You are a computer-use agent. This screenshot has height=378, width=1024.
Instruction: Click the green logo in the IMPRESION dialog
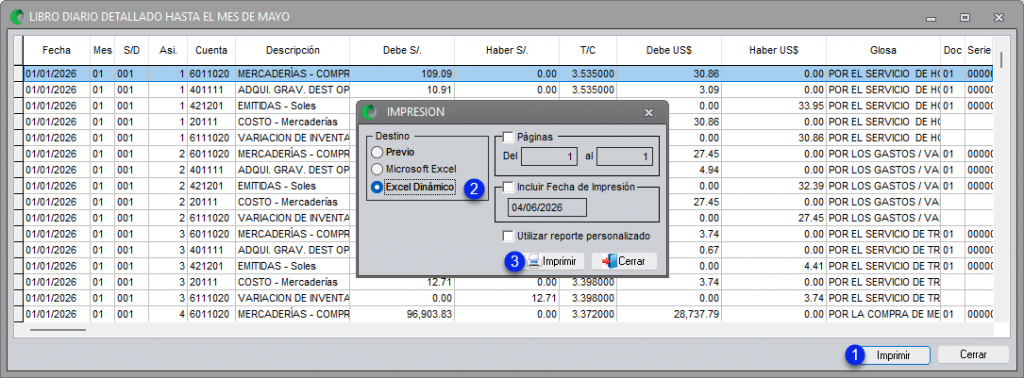point(370,112)
